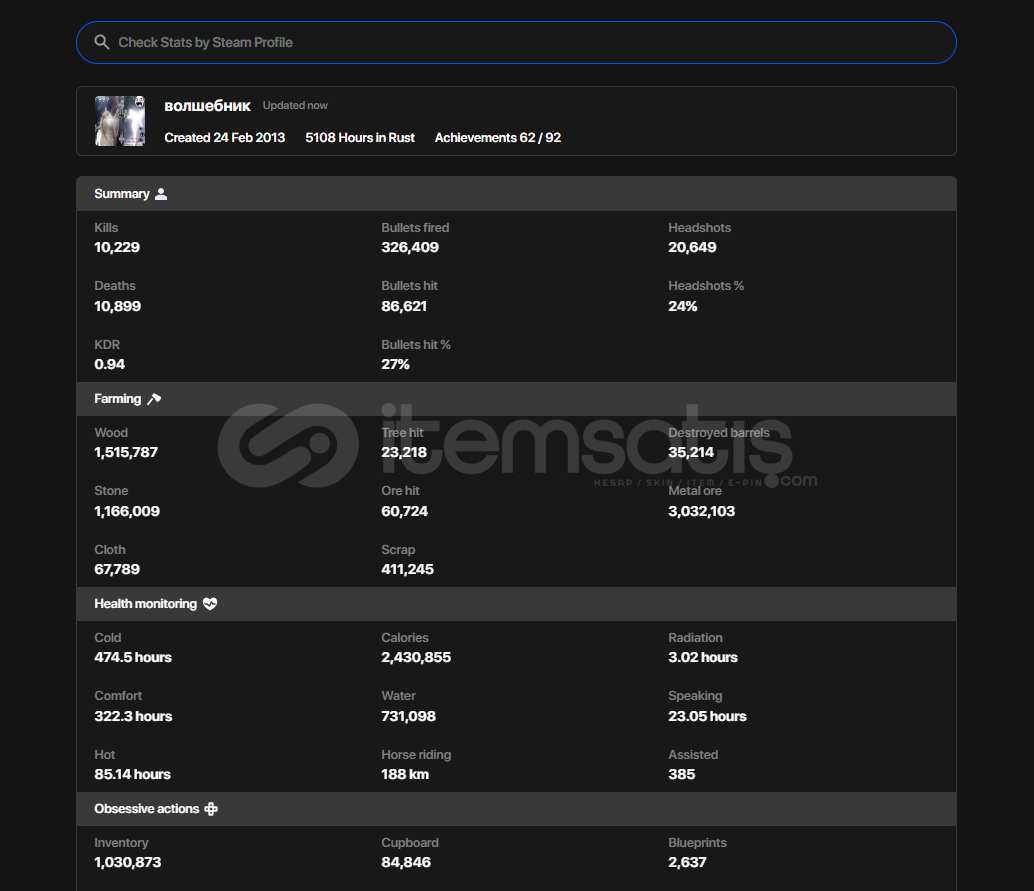The height and width of the screenshot is (891, 1034).
Task: Select Stone value 1,166,009
Action: [x=127, y=511]
